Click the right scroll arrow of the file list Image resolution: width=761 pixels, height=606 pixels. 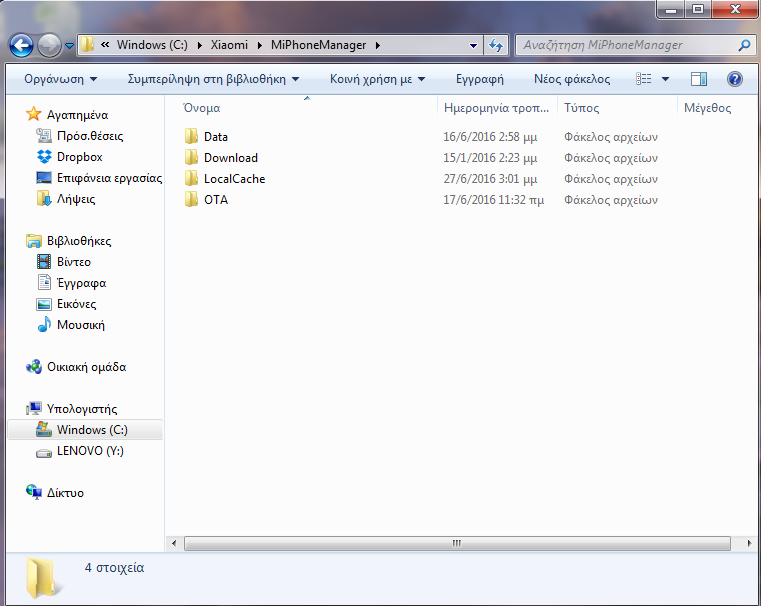(x=749, y=543)
